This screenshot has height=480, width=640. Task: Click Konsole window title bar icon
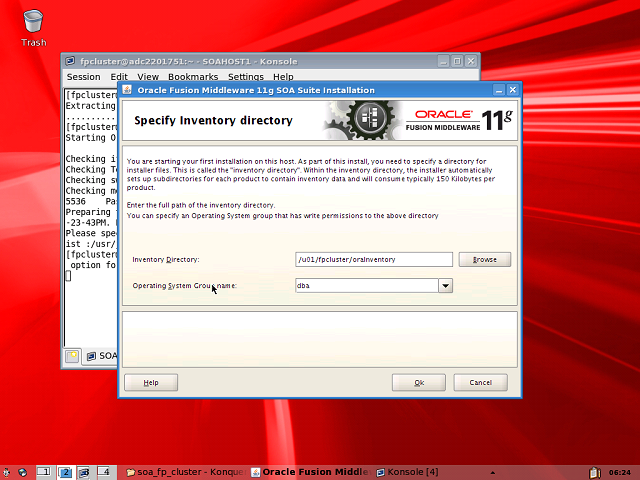coord(70,61)
